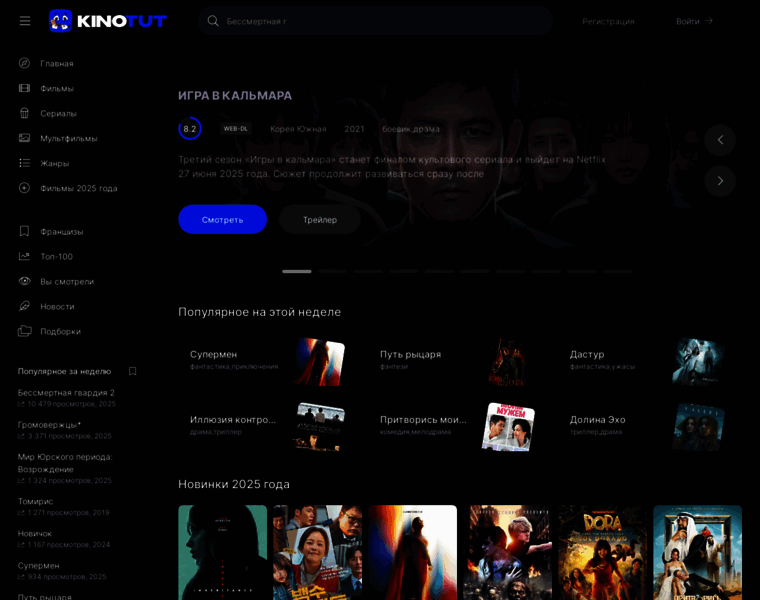
Task: Click the search magnifier icon
Action: 213,21
